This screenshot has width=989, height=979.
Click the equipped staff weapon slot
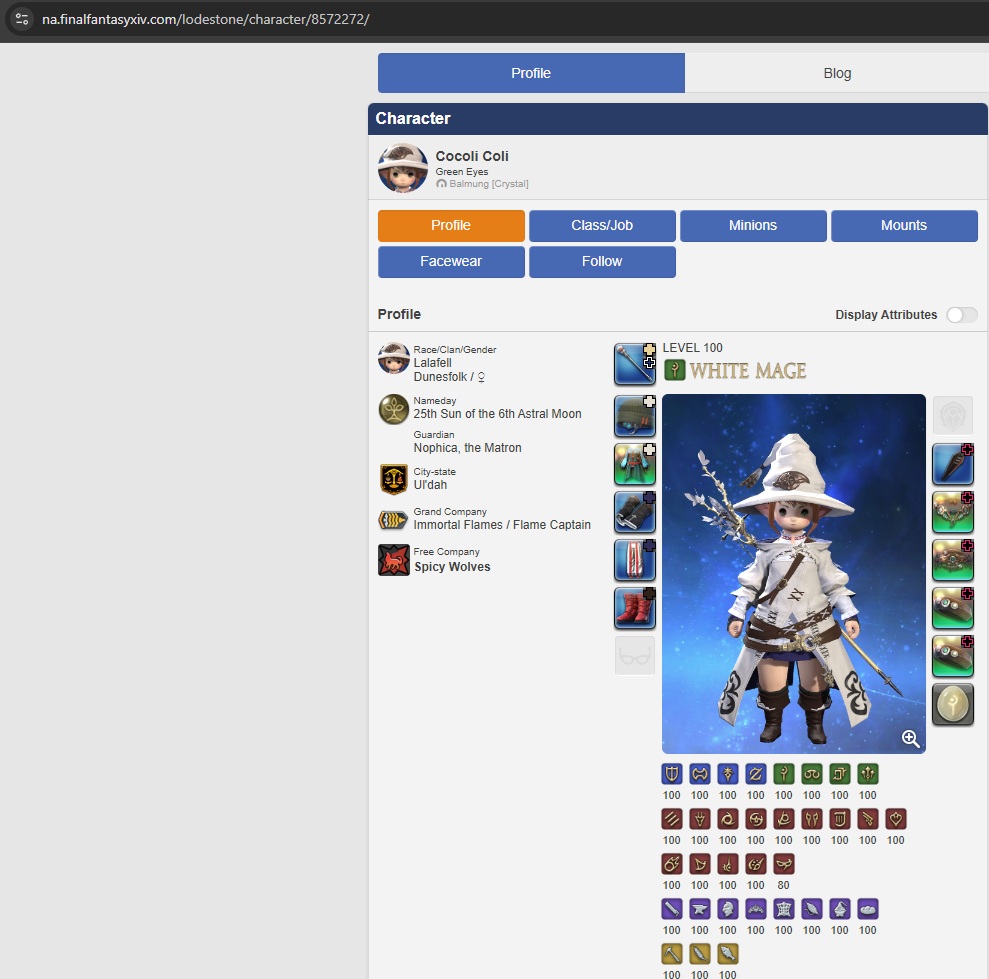tap(635, 365)
